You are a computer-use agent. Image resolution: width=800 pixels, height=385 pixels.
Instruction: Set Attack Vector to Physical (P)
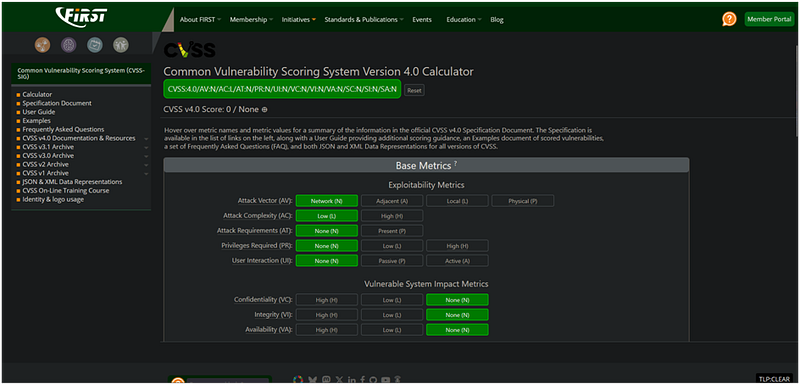pos(522,201)
